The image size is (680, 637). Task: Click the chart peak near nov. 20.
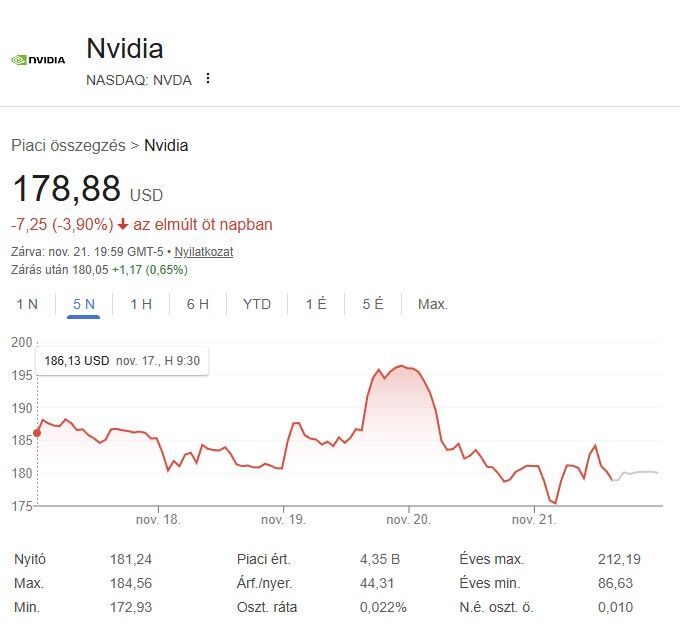coord(400,367)
